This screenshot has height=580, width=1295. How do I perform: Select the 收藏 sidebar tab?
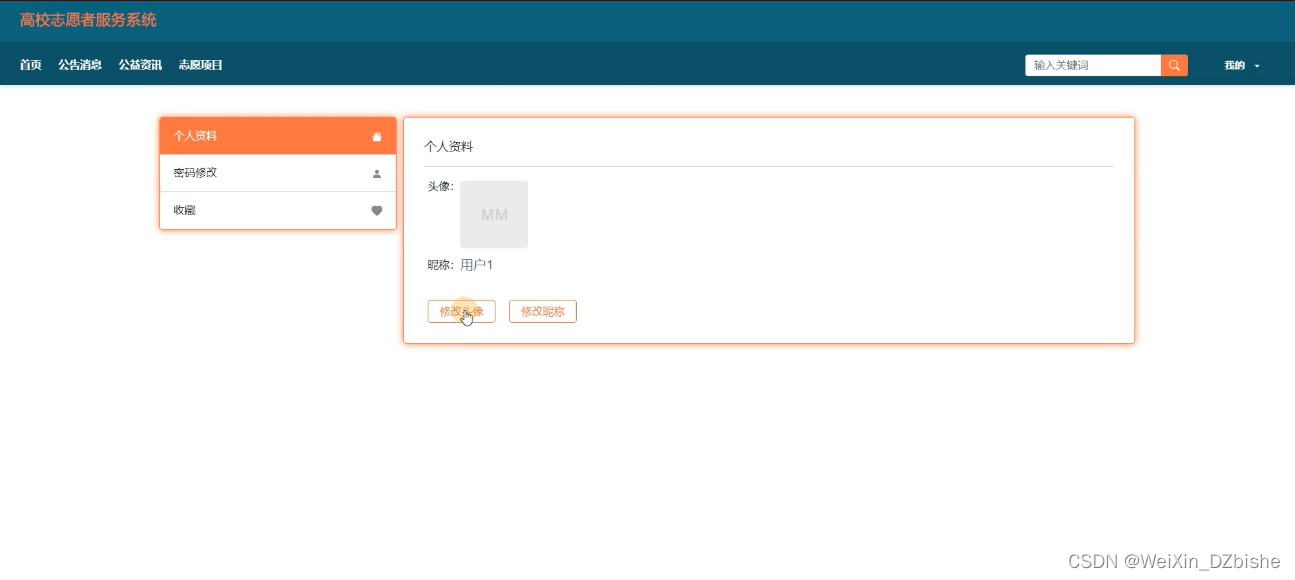pos(278,210)
